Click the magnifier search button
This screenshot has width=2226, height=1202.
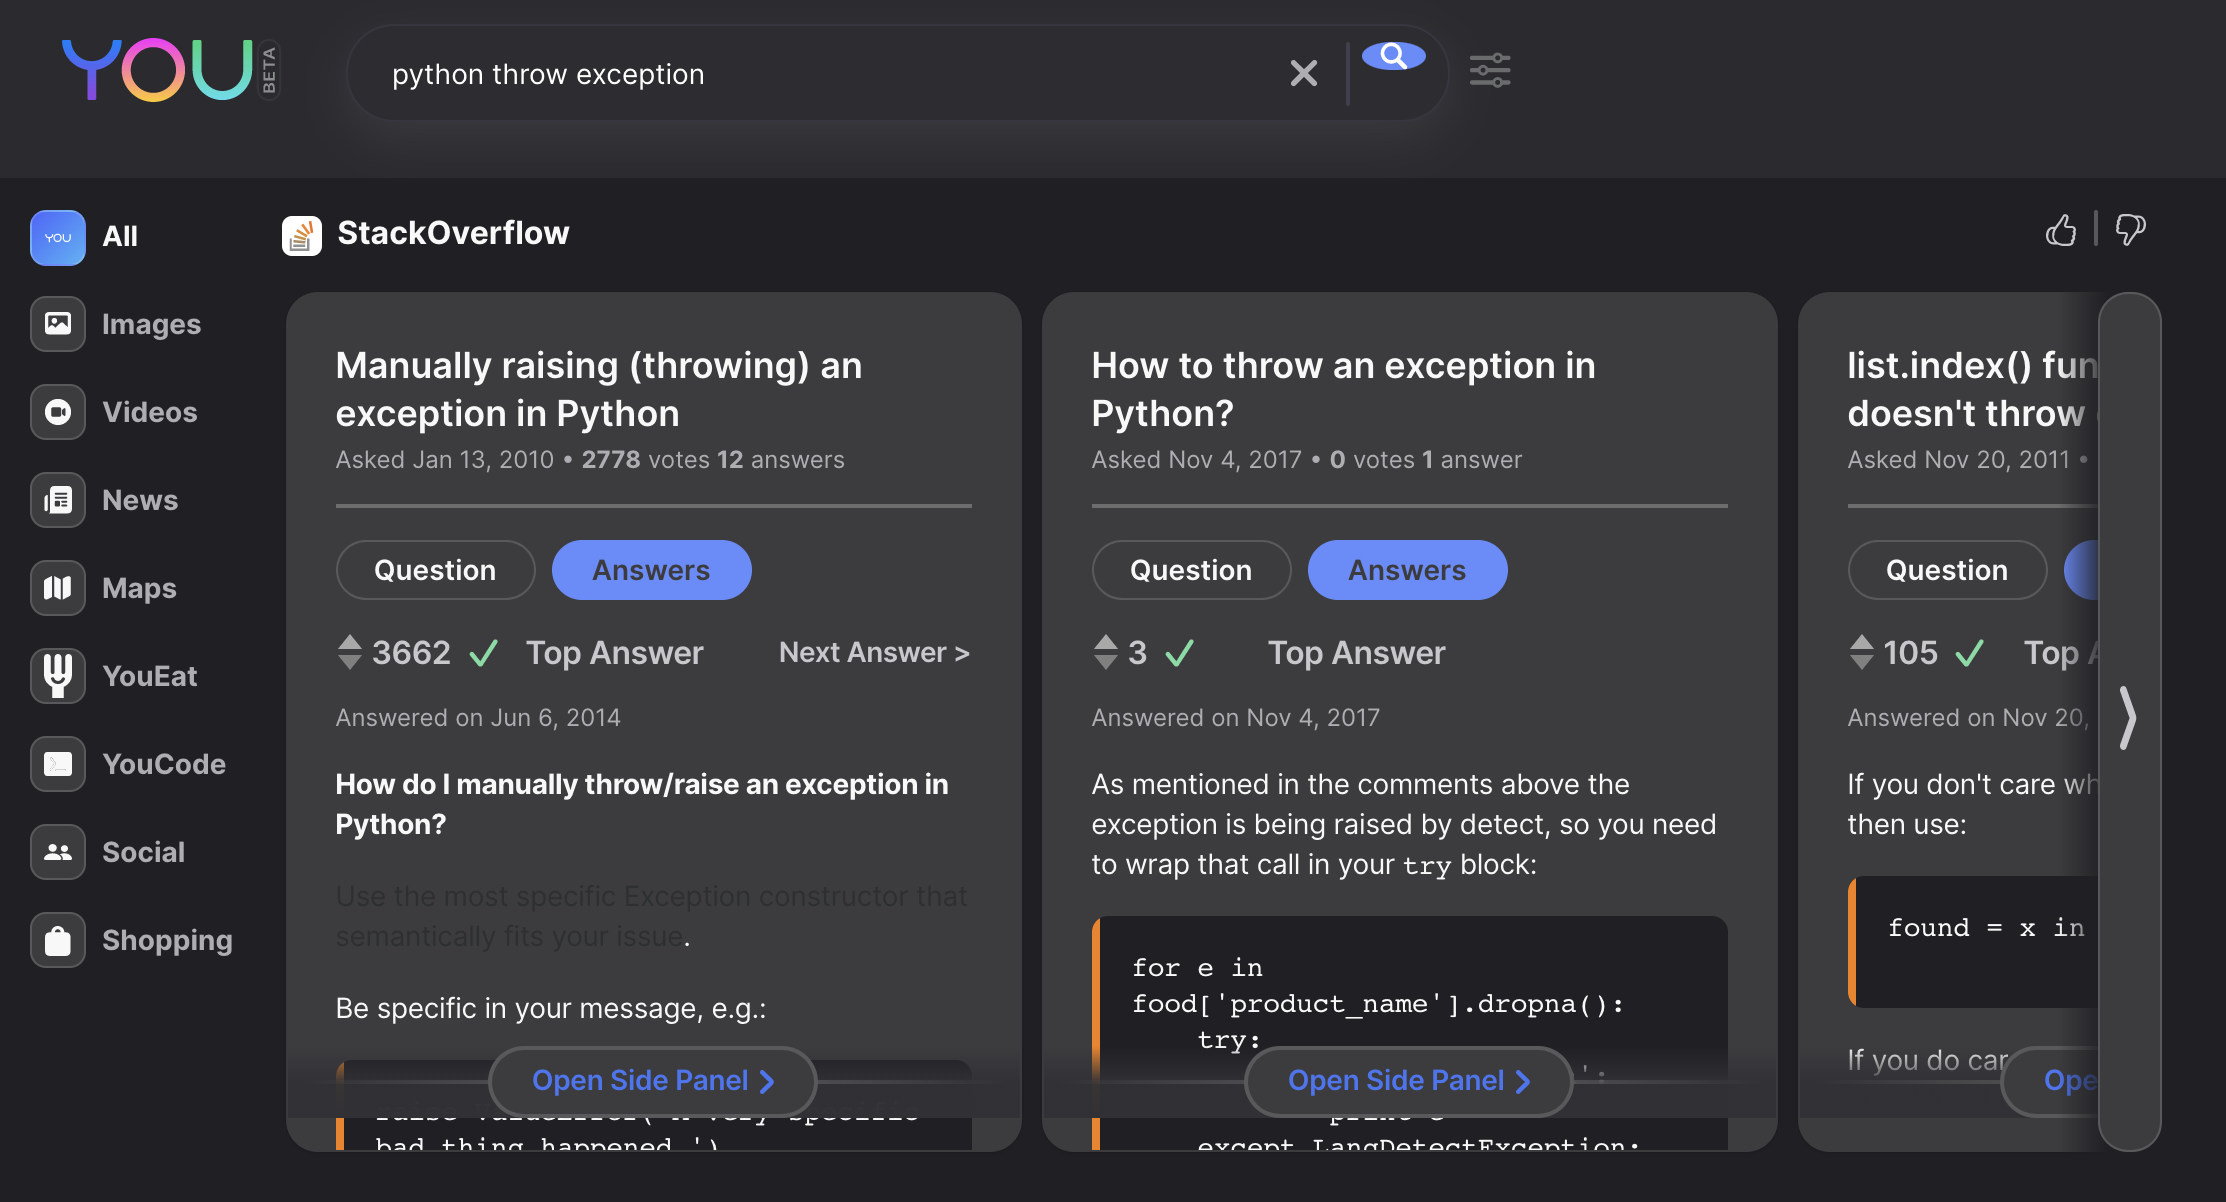[x=1393, y=56]
